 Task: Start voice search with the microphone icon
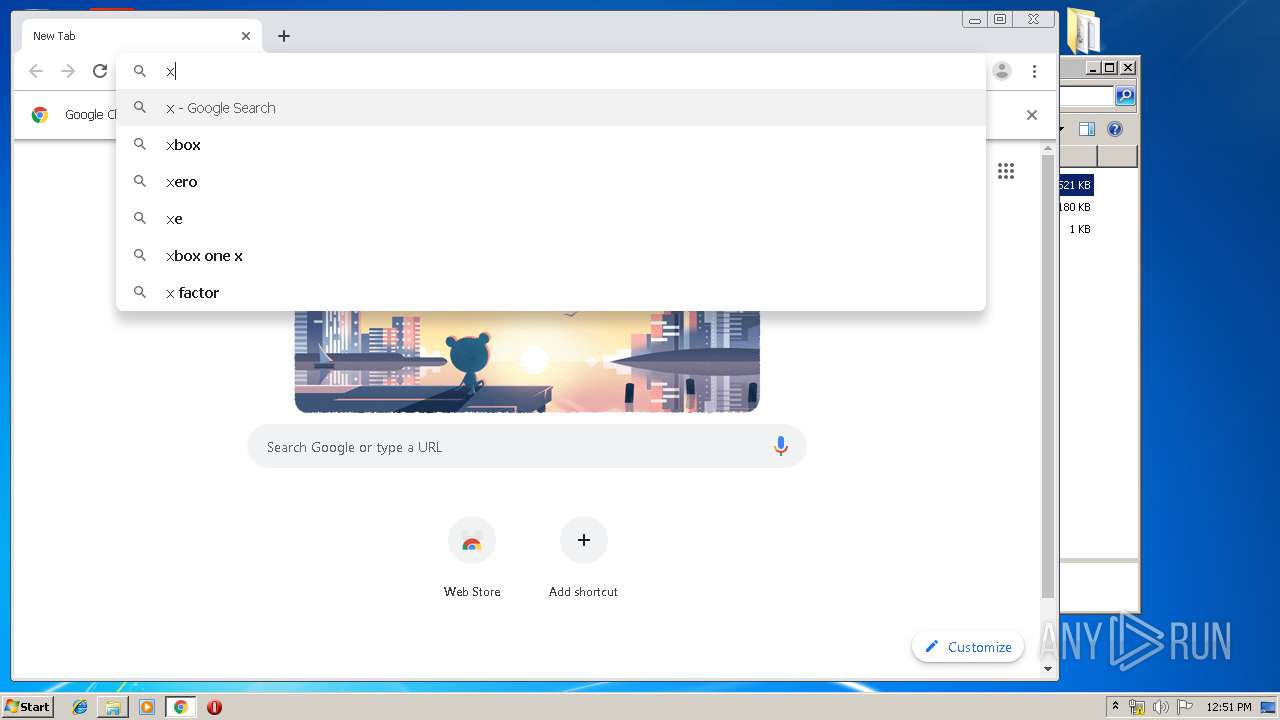781,447
